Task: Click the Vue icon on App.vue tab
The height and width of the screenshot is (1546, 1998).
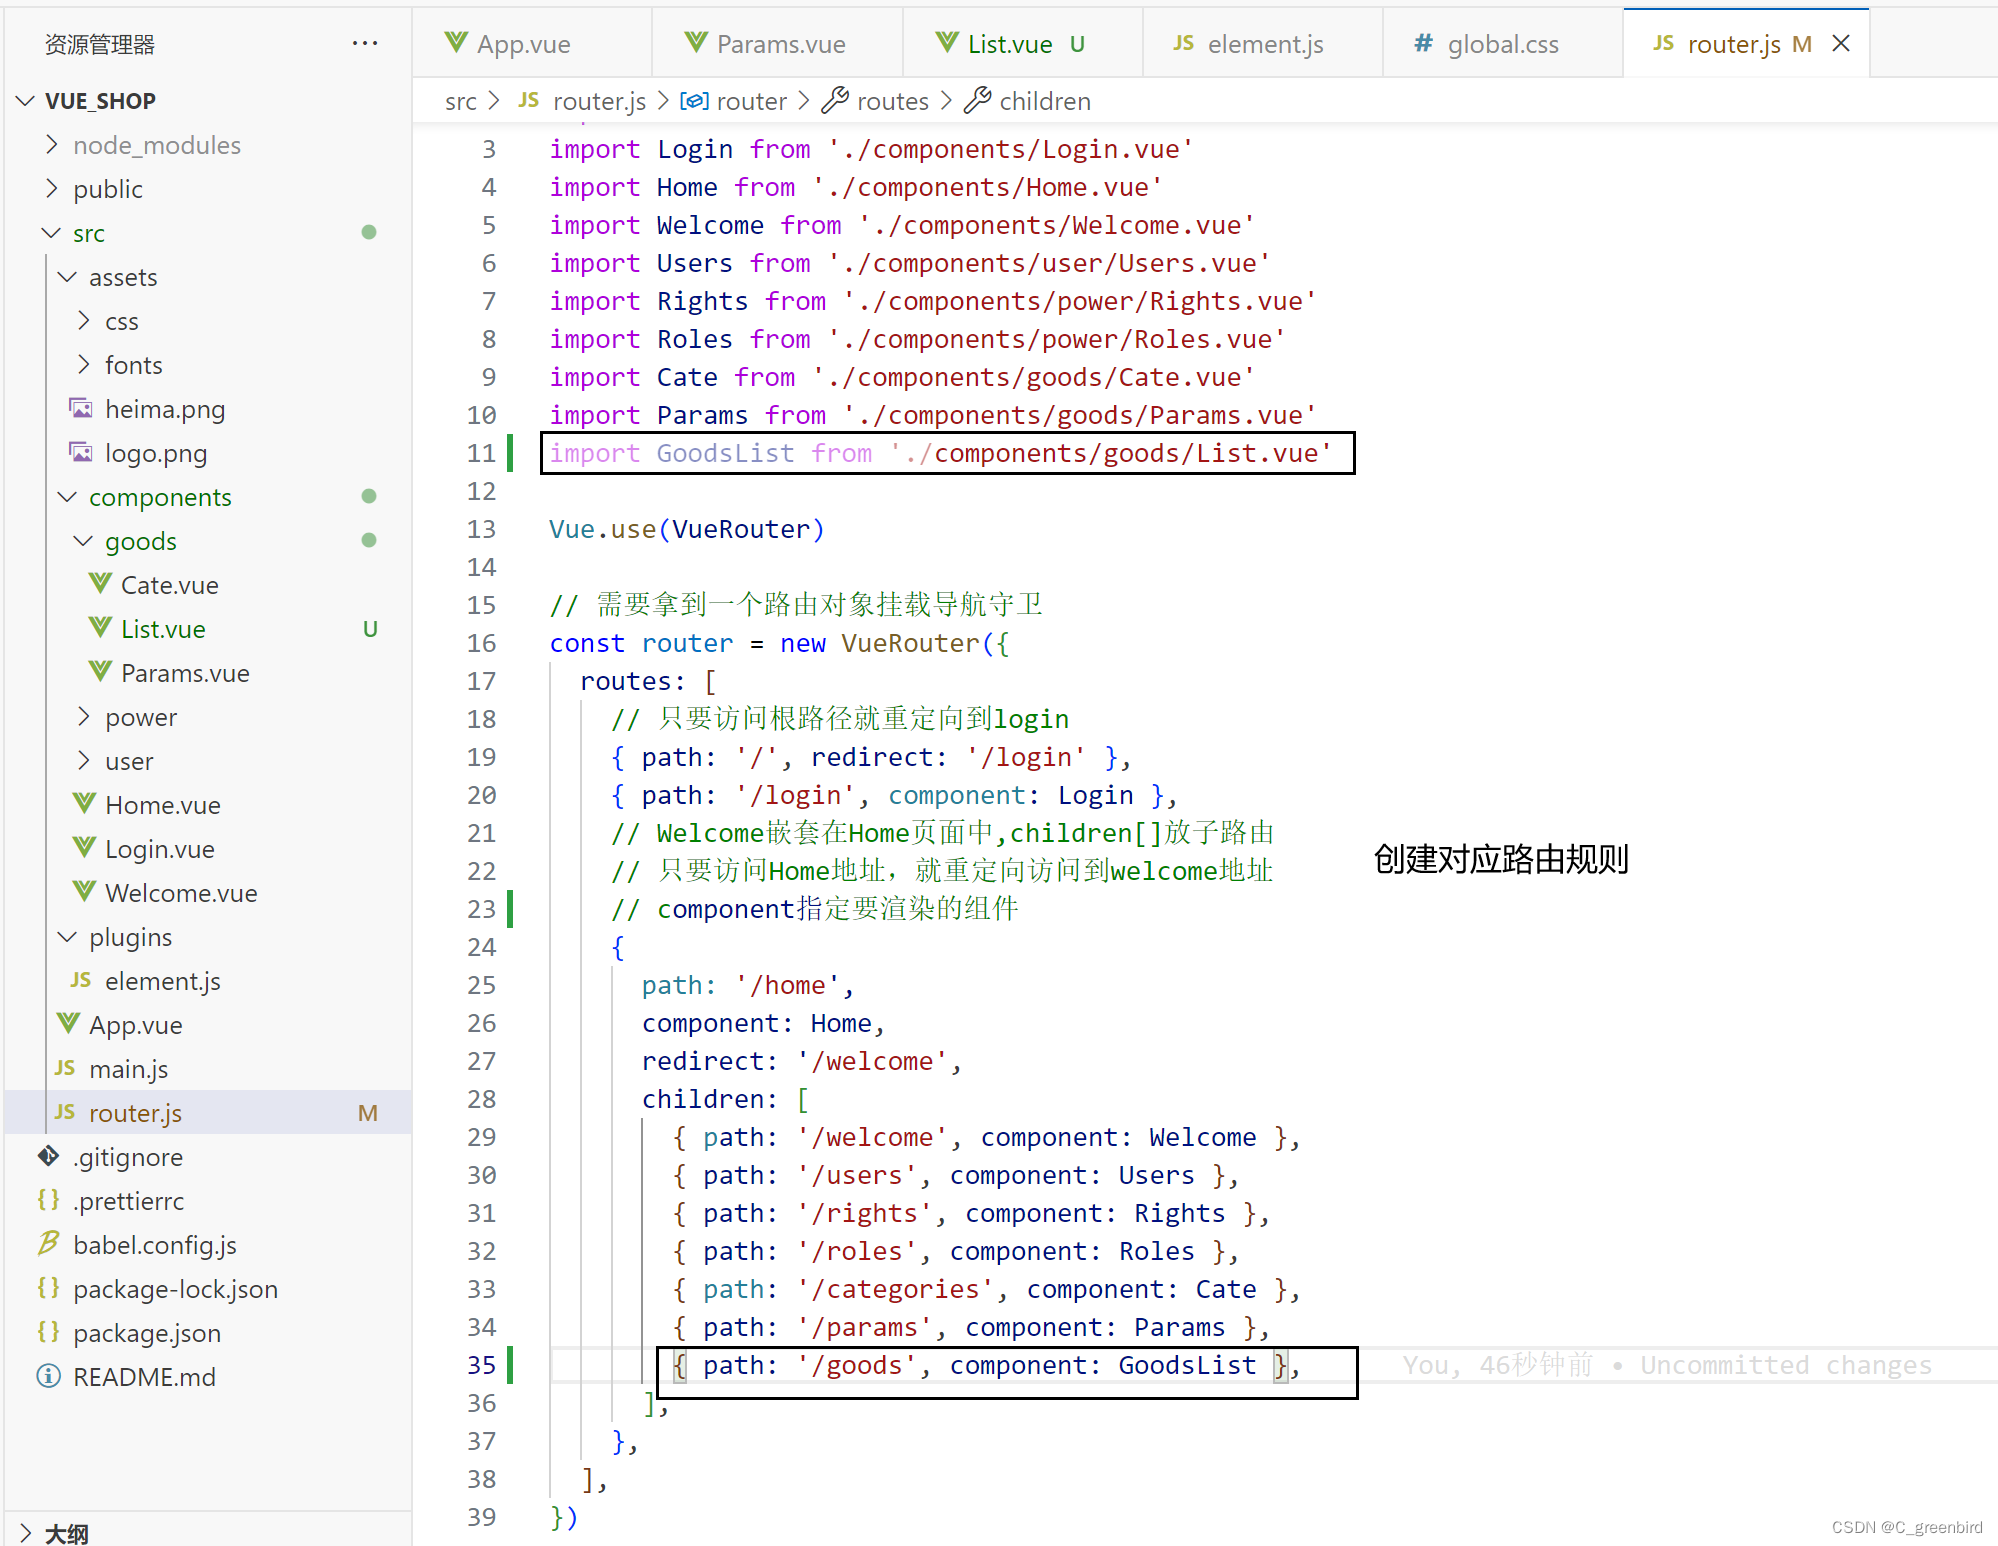Action: click(x=456, y=42)
